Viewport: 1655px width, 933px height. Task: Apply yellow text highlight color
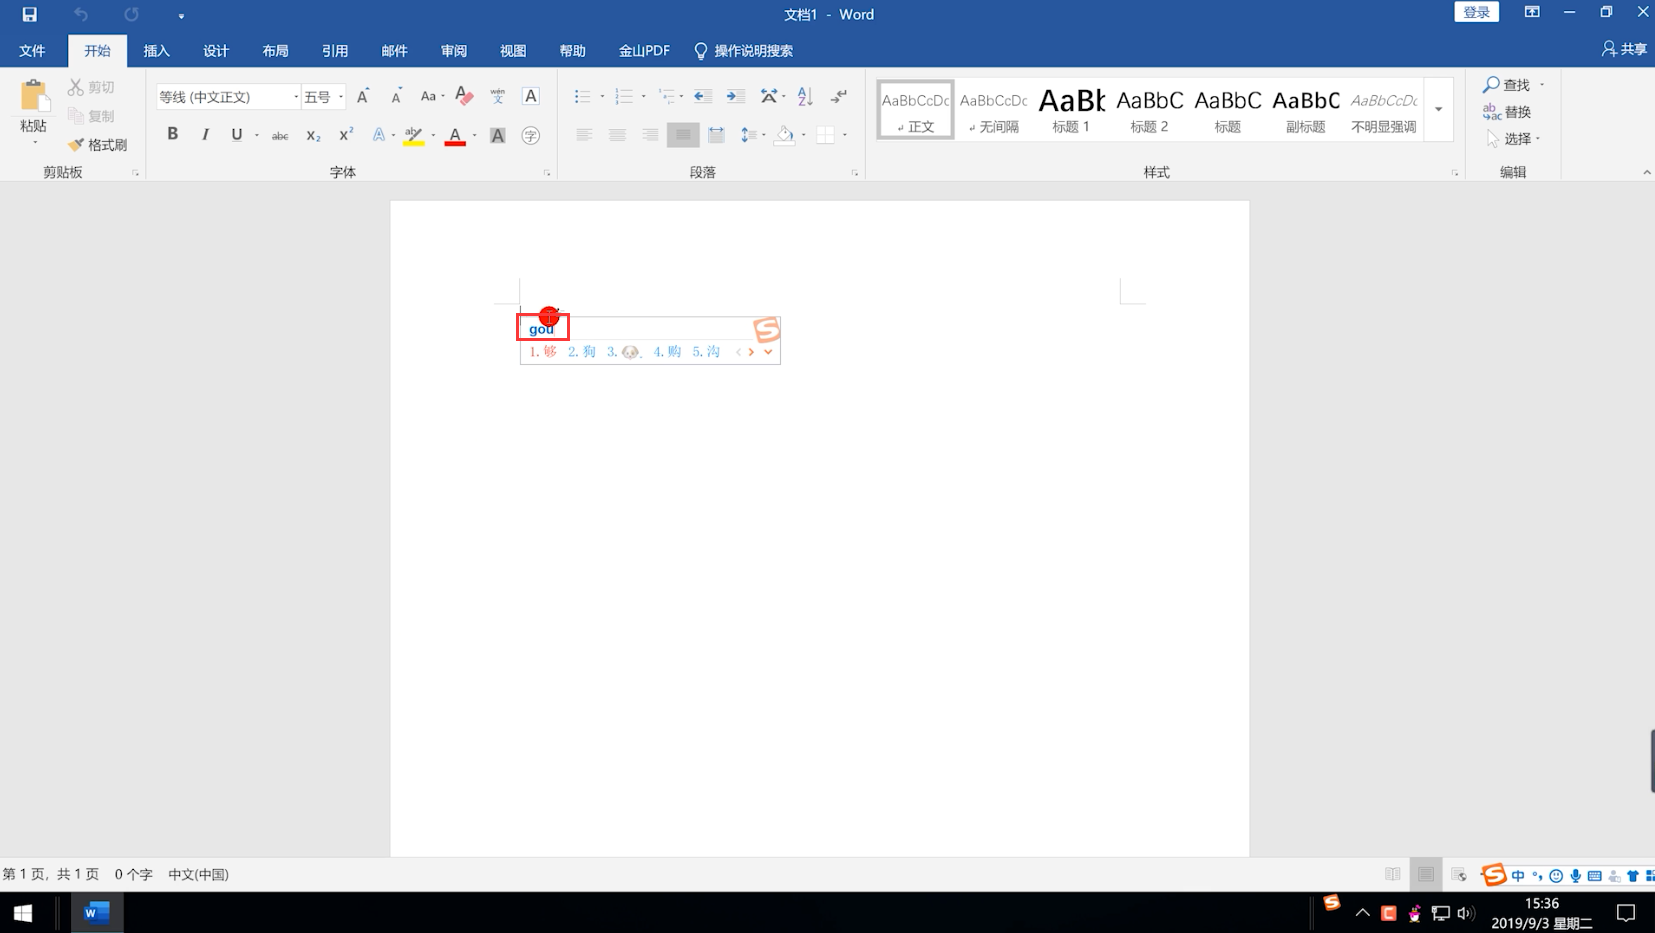(x=413, y=135)
